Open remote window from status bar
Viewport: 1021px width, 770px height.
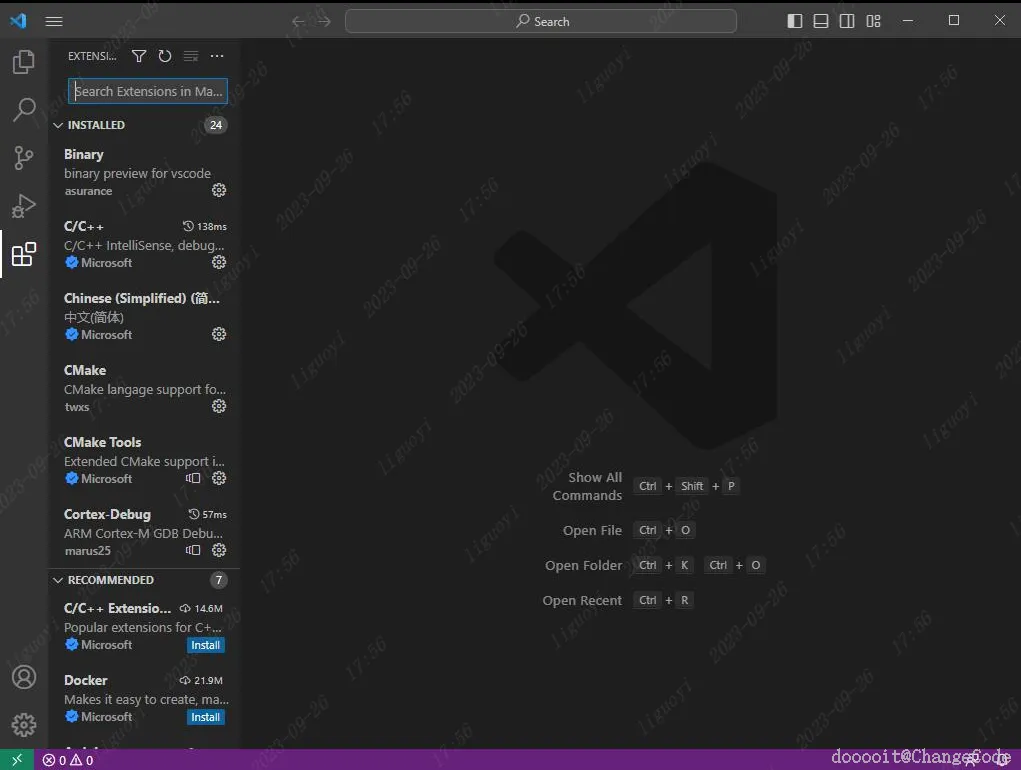(x=17, y=760)
